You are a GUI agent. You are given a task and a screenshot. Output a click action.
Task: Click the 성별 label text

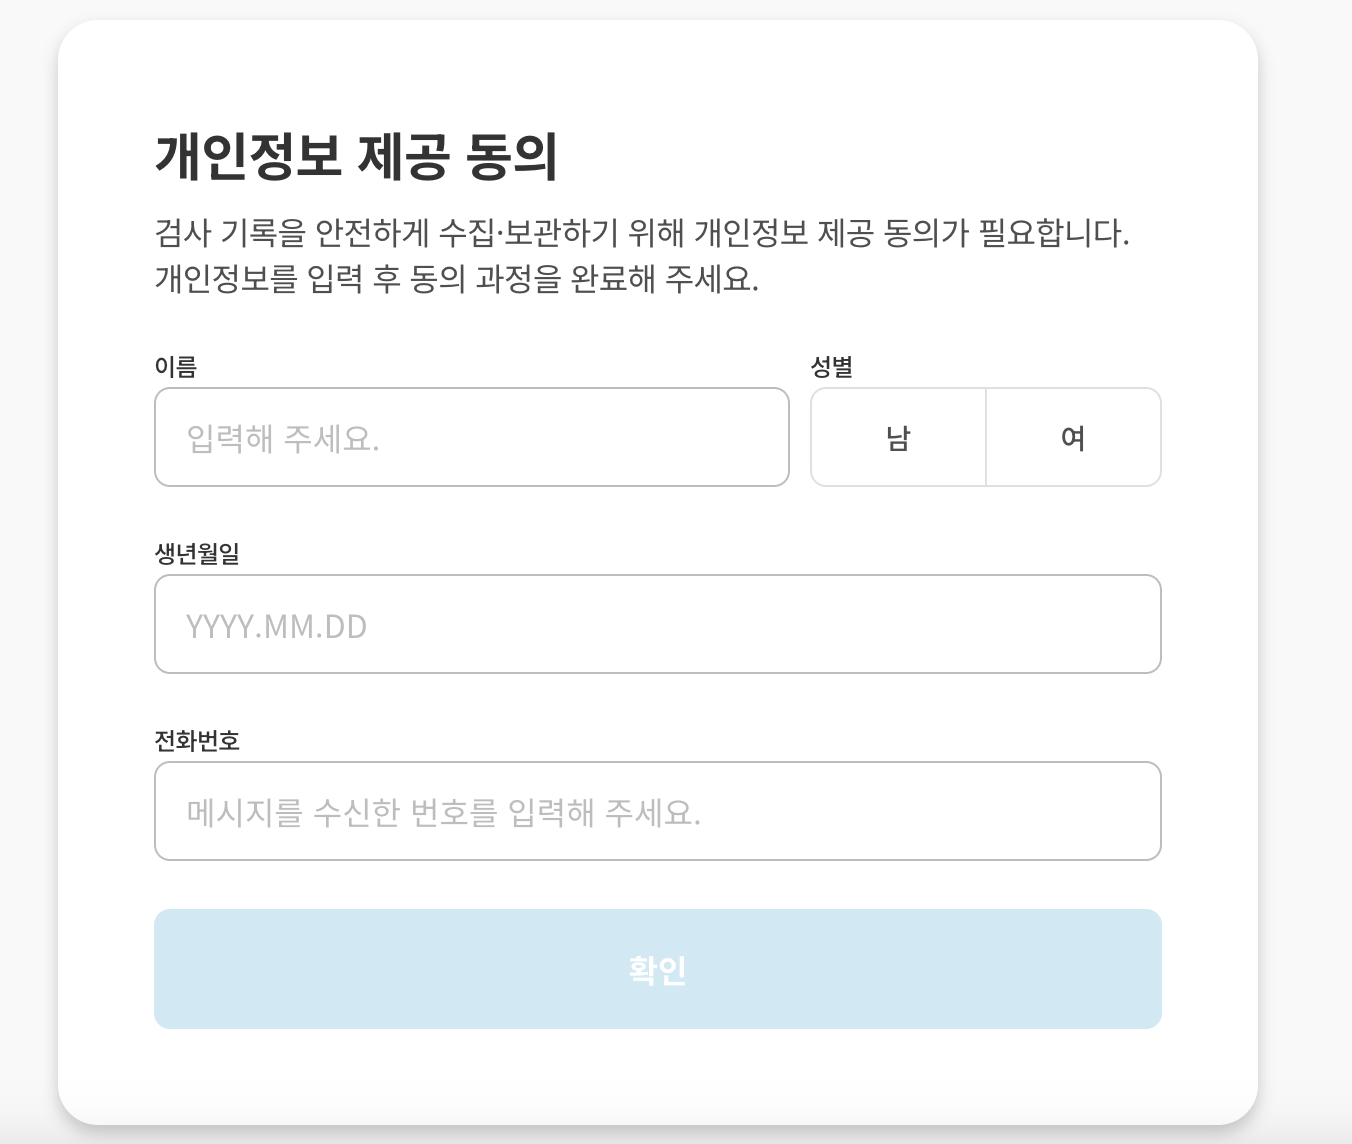[831, 367]
